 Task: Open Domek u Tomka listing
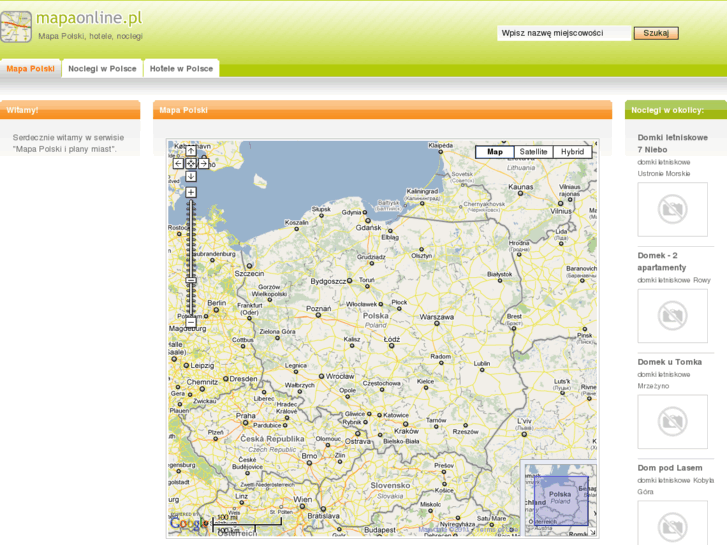(x=670, y=362)
